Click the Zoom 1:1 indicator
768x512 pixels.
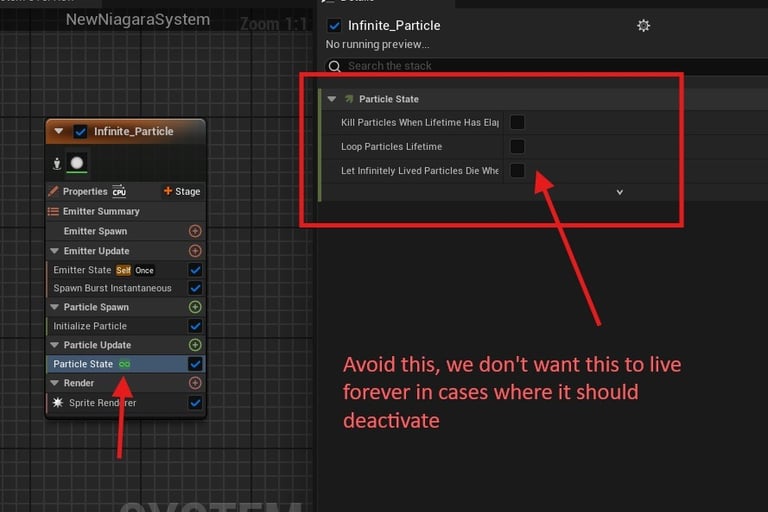273,24
